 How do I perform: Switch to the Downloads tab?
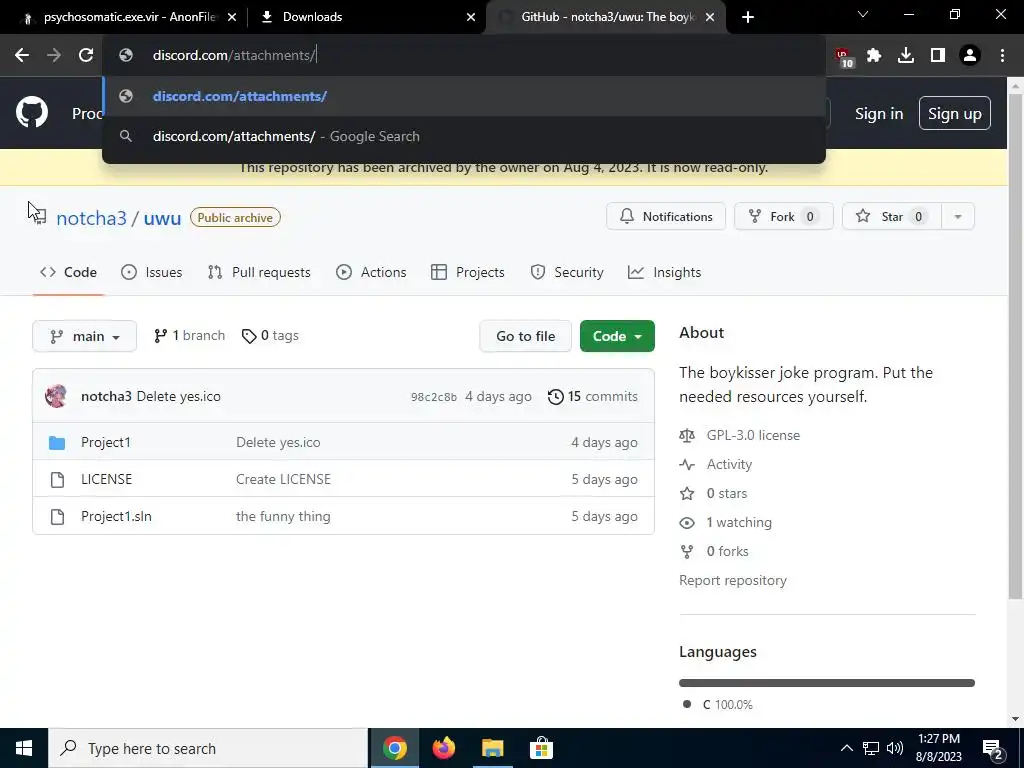point(367,17)
